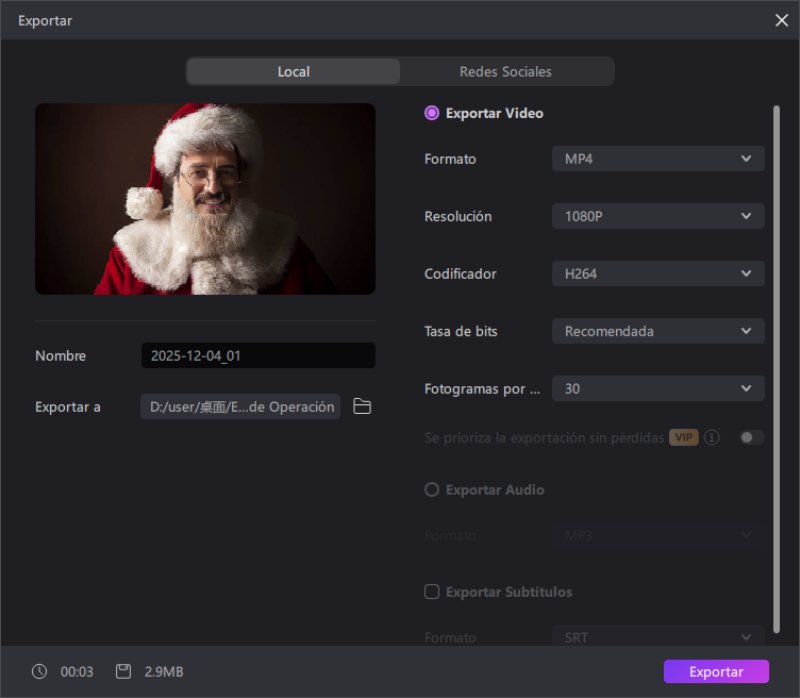The height and width of the screenshot is (698, 800).
Task: Switch to the Redes Sociales tab
Action: [x=505, y=71]
